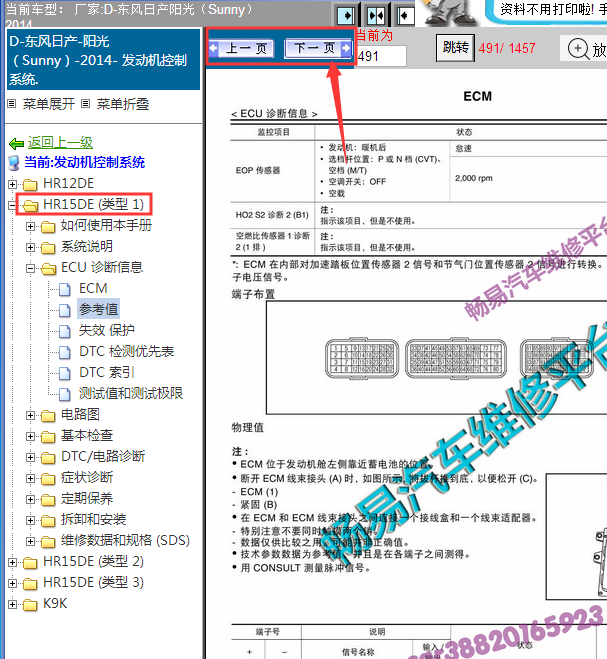Click the K9K folder icon
The image size is (607, 659).
coord(30,605)
